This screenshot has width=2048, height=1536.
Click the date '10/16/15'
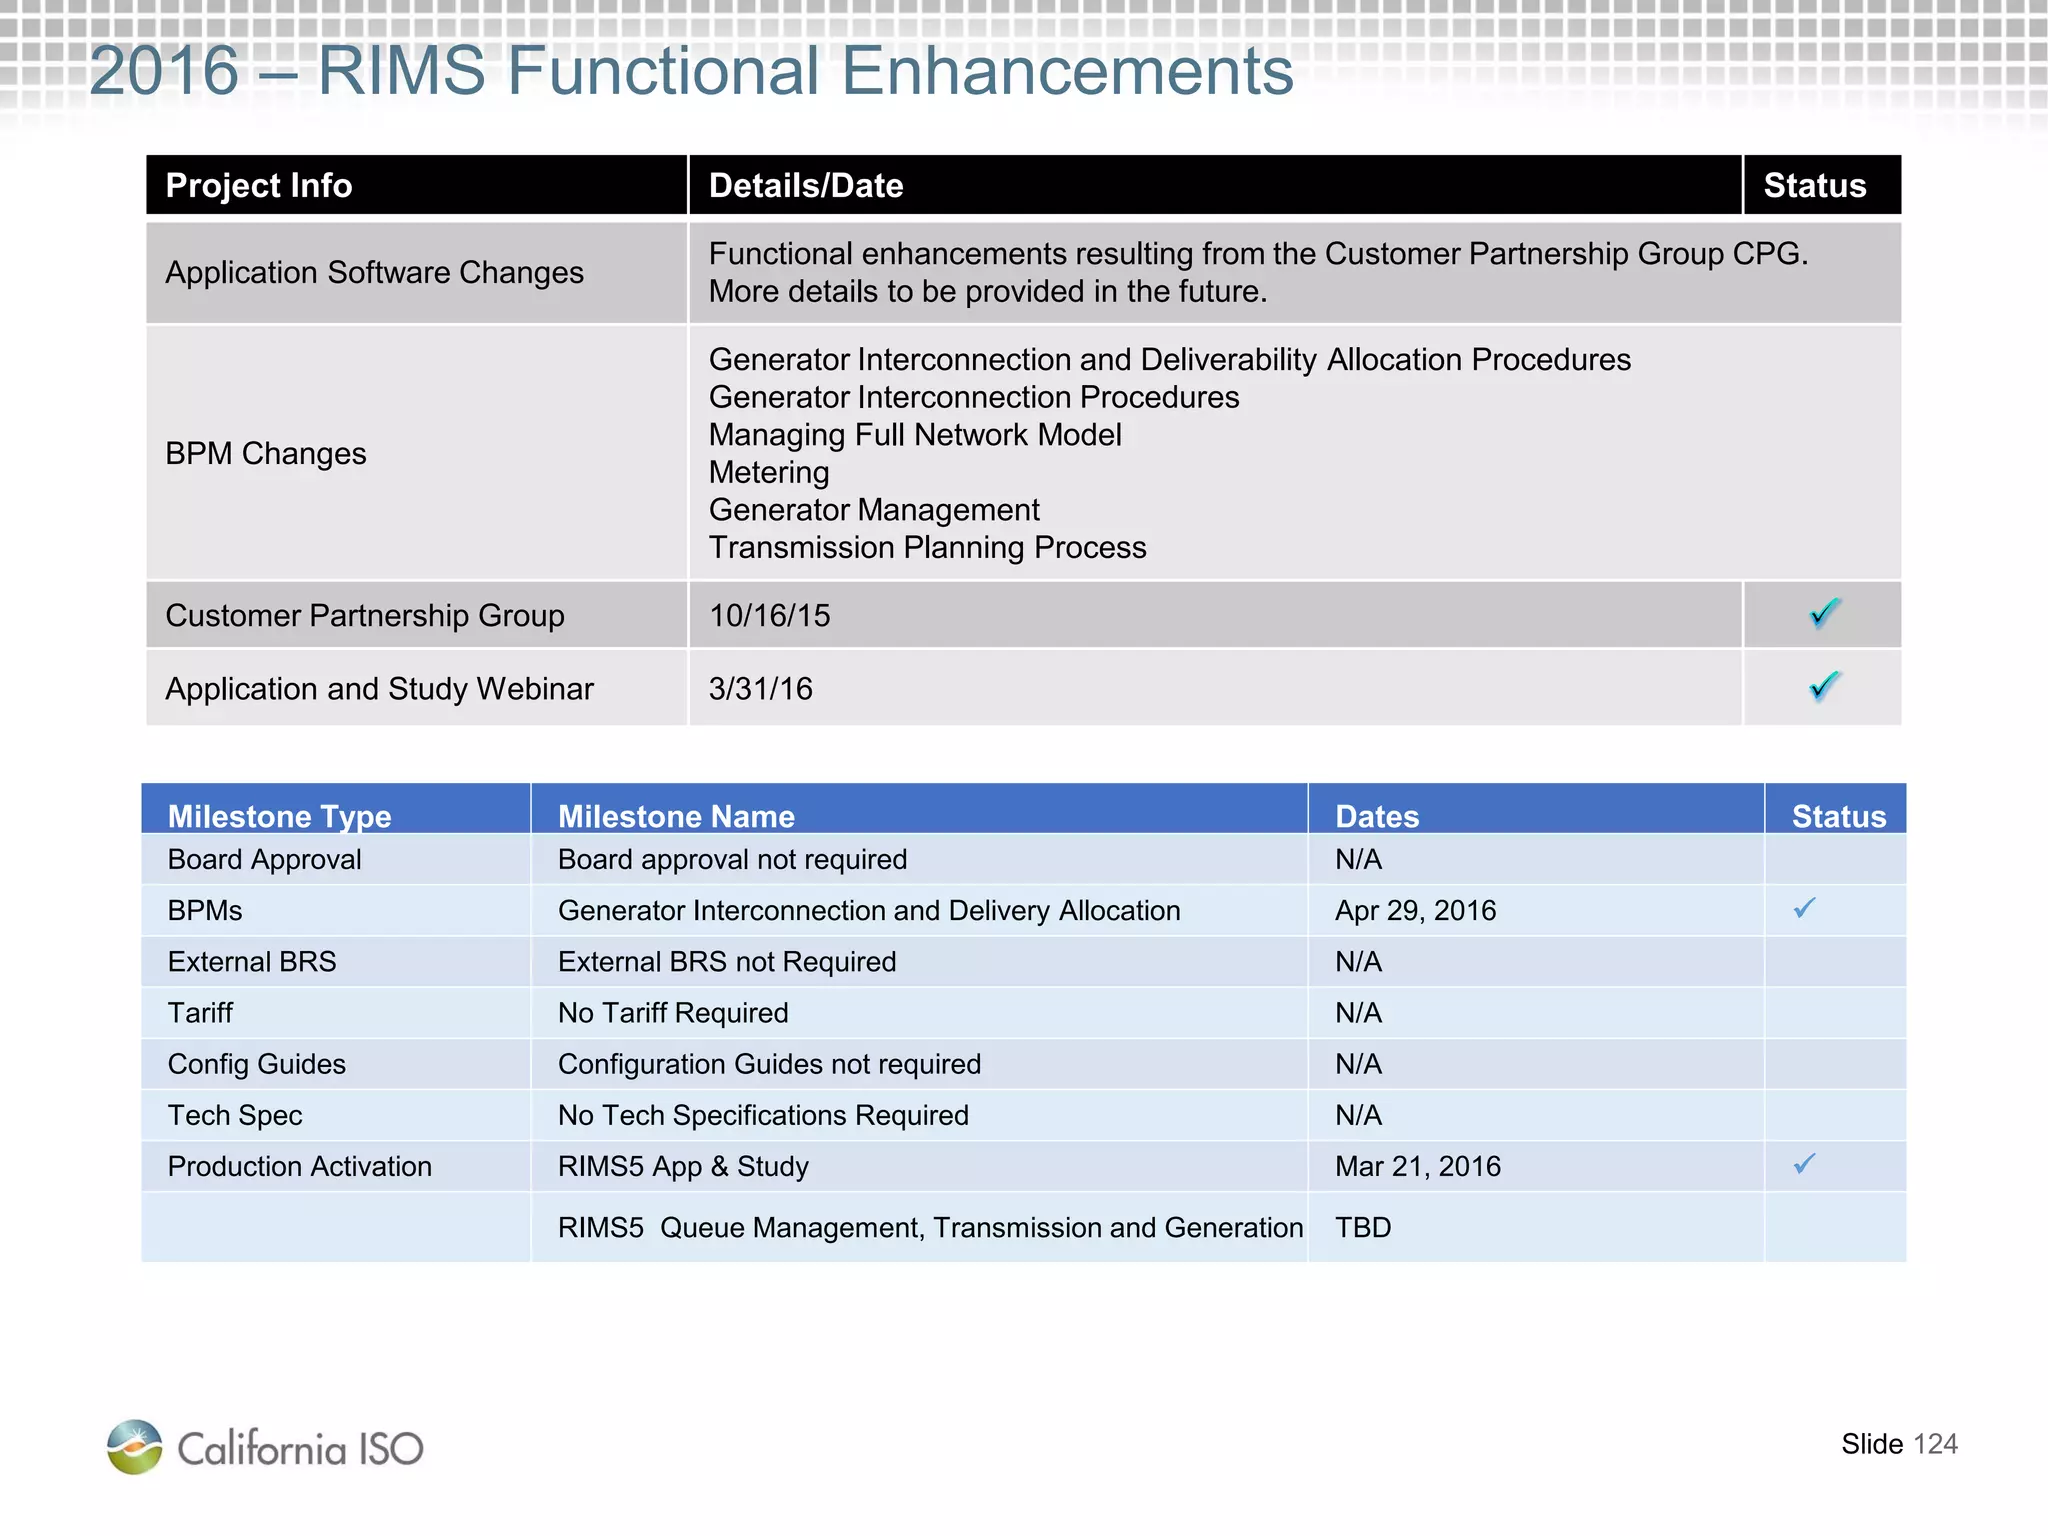coord(769,616)
